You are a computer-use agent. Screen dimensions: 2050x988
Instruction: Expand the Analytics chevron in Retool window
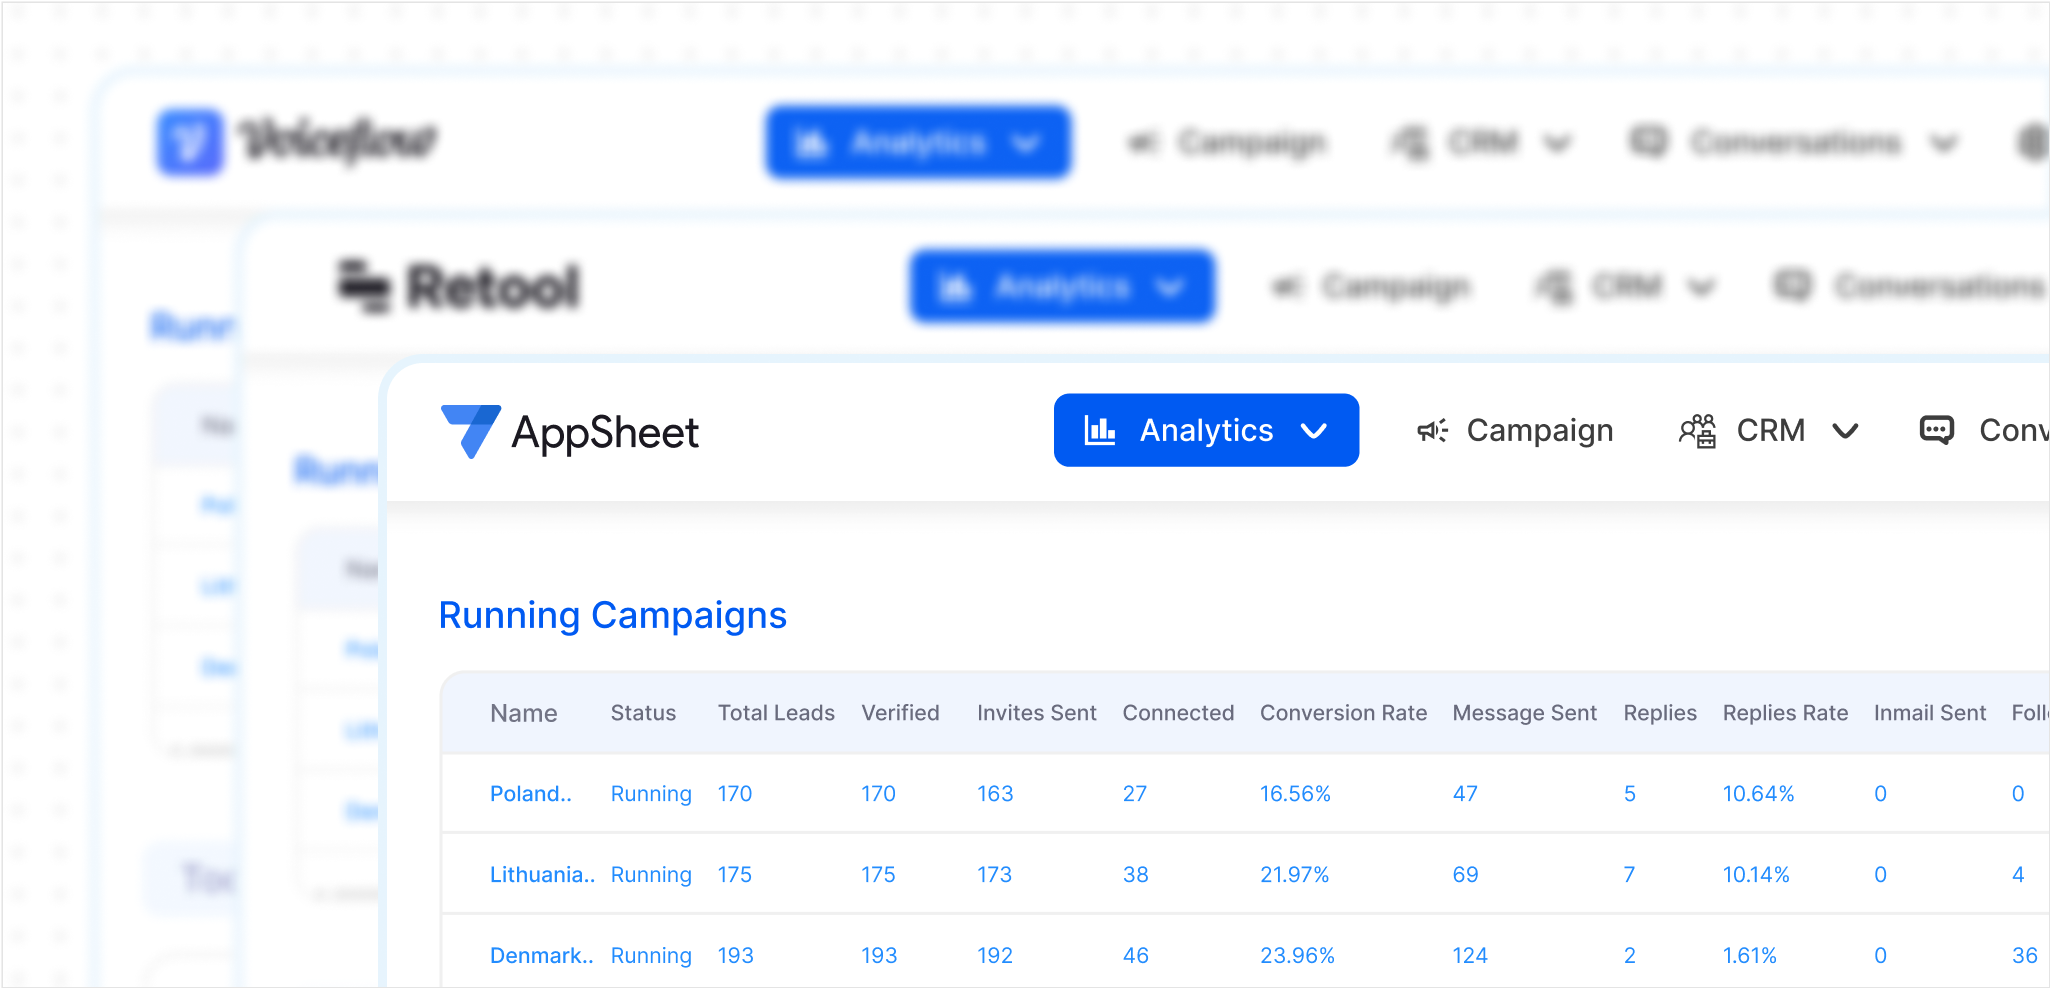1169,288
